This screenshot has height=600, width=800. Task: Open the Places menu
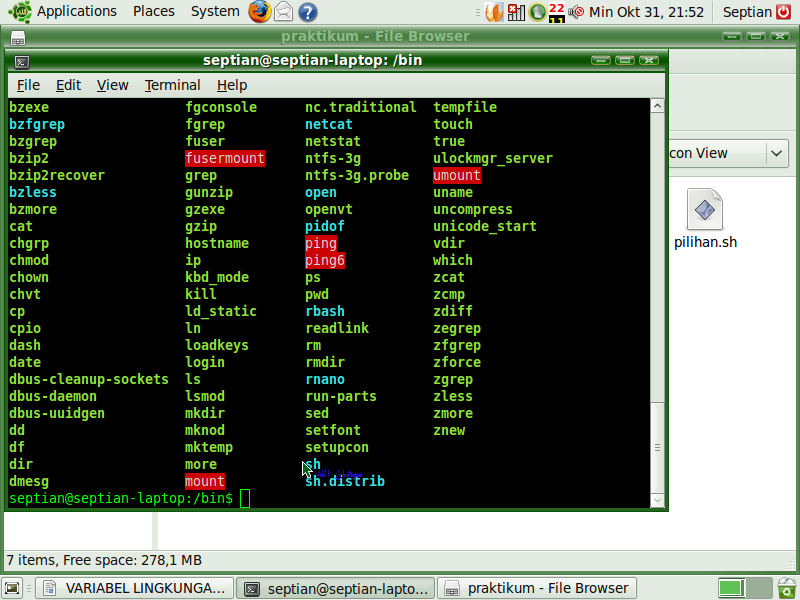154,11
